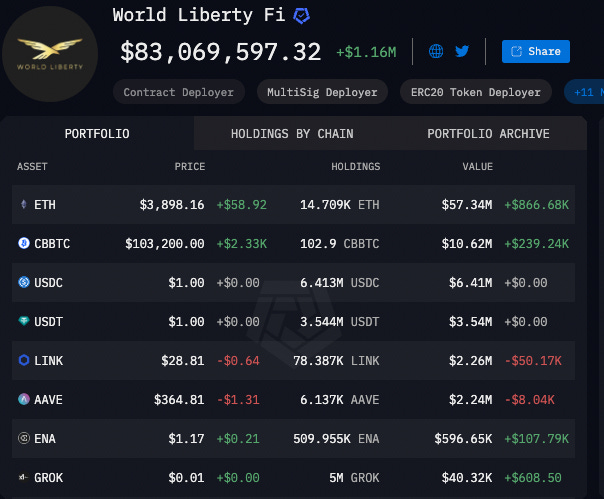This screenshot has width=604, height=499.
Task: Click the USDC token icon
Action: [x=24, y=282]
